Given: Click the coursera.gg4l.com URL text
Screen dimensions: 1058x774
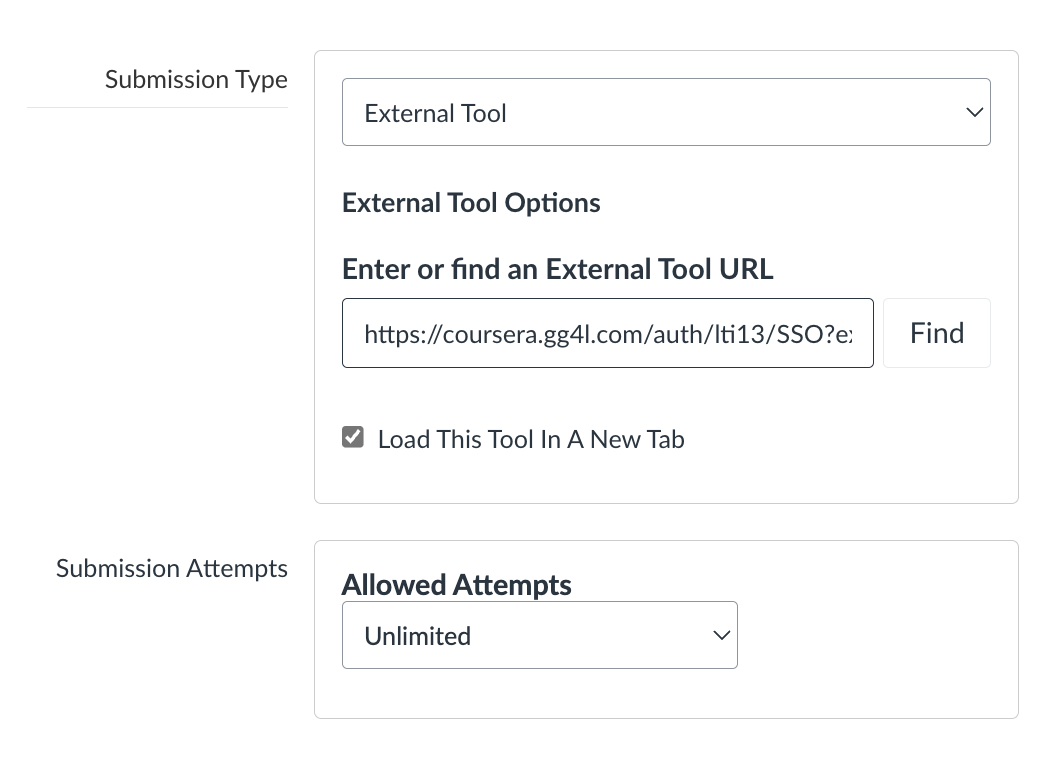Looking at the screenshot, I should coord(607,333).
